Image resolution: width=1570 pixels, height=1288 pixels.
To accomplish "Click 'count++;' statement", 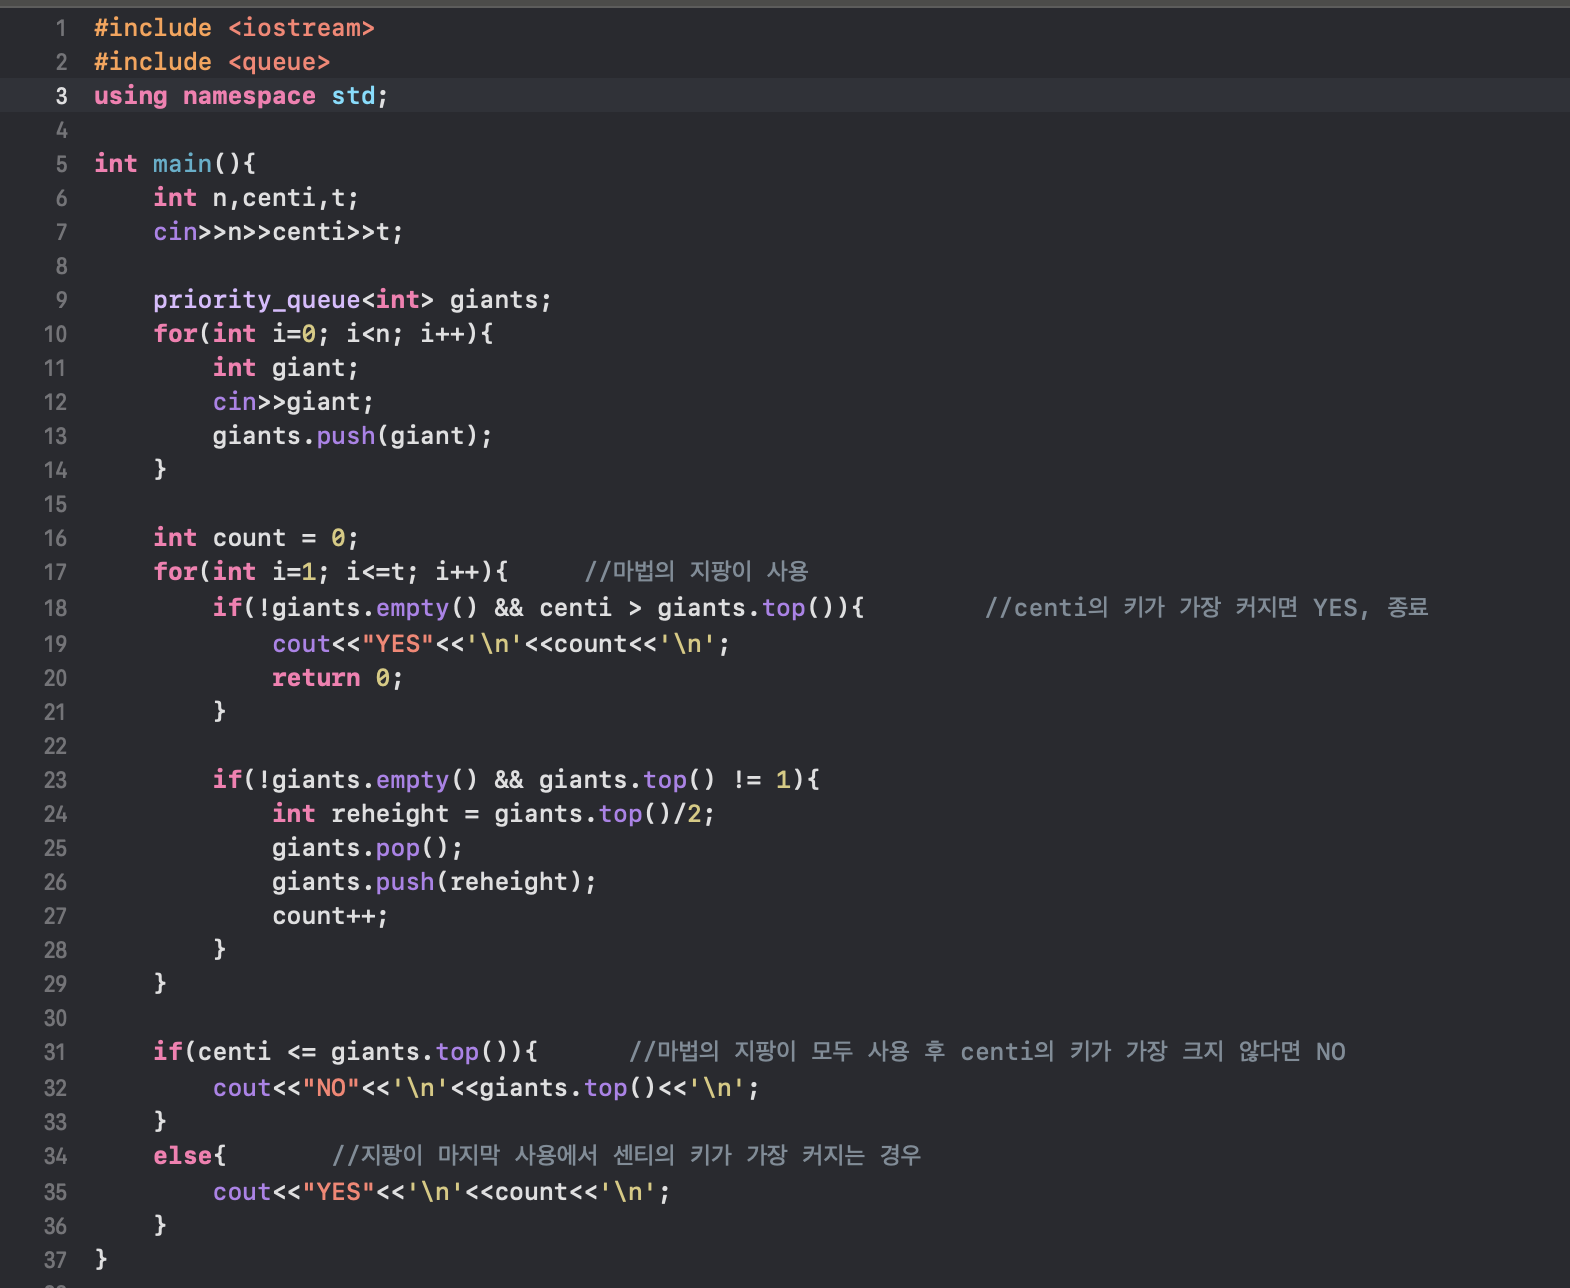I will (x=330, y=916).
